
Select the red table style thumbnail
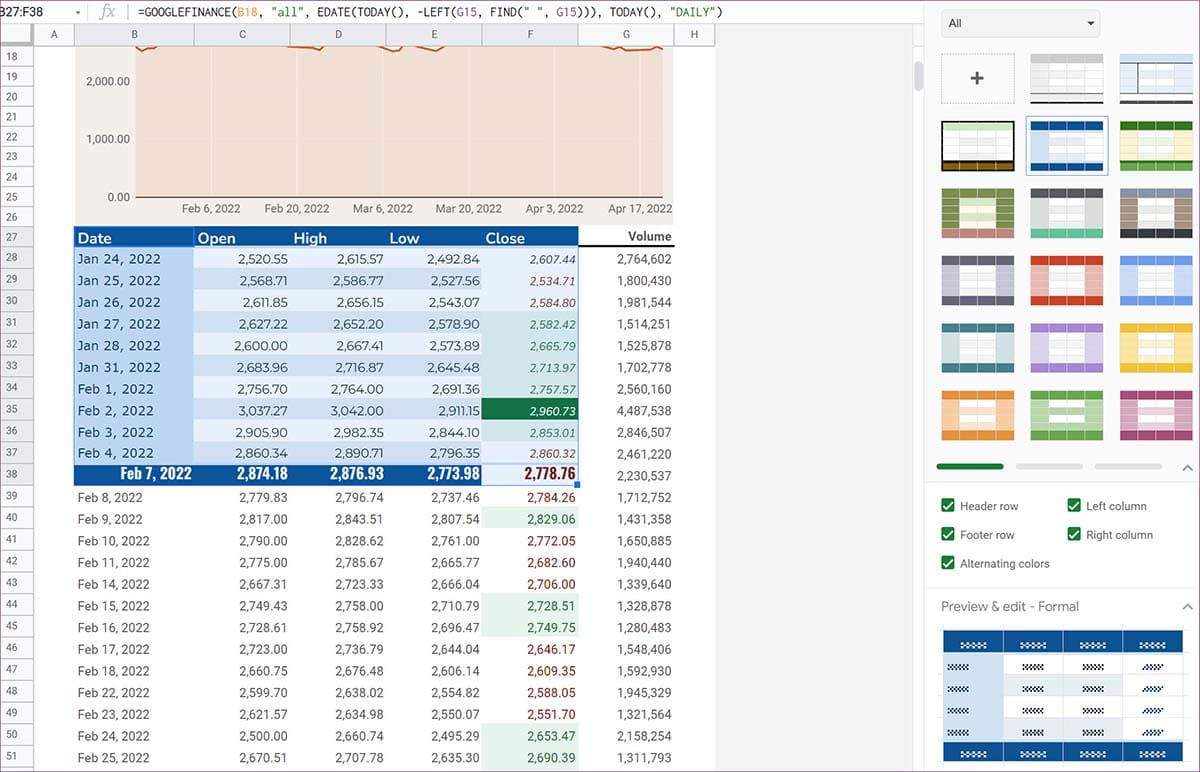tap(1066, 281)
